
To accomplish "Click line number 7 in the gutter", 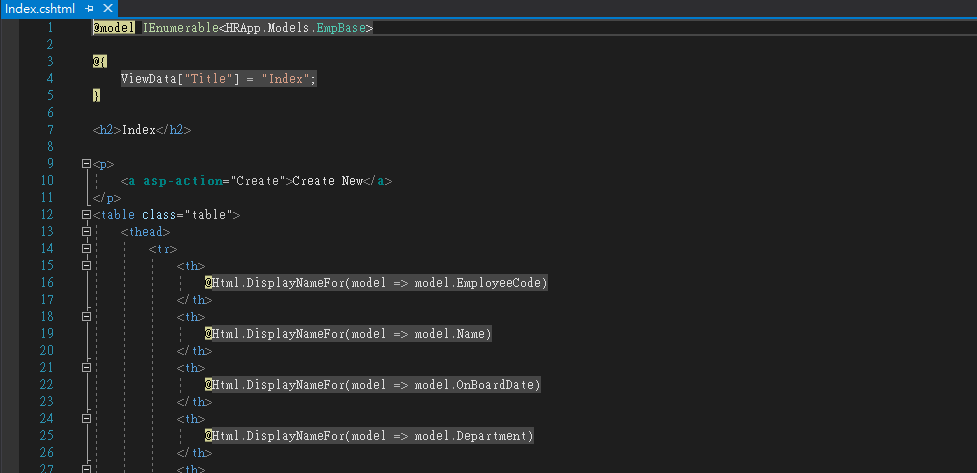I will [50, 130].
